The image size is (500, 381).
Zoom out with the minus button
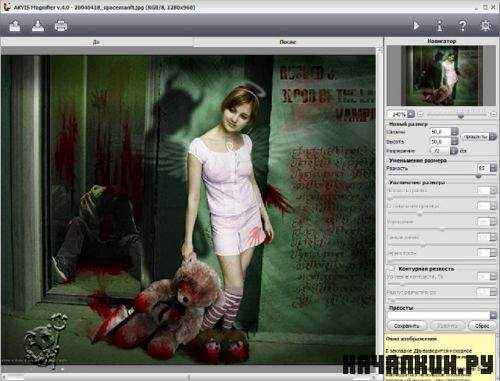[420, 114]
